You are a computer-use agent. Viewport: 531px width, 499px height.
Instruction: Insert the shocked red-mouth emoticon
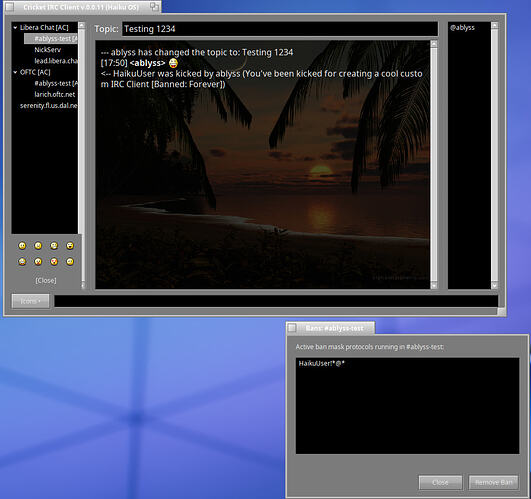pos(38,261)
